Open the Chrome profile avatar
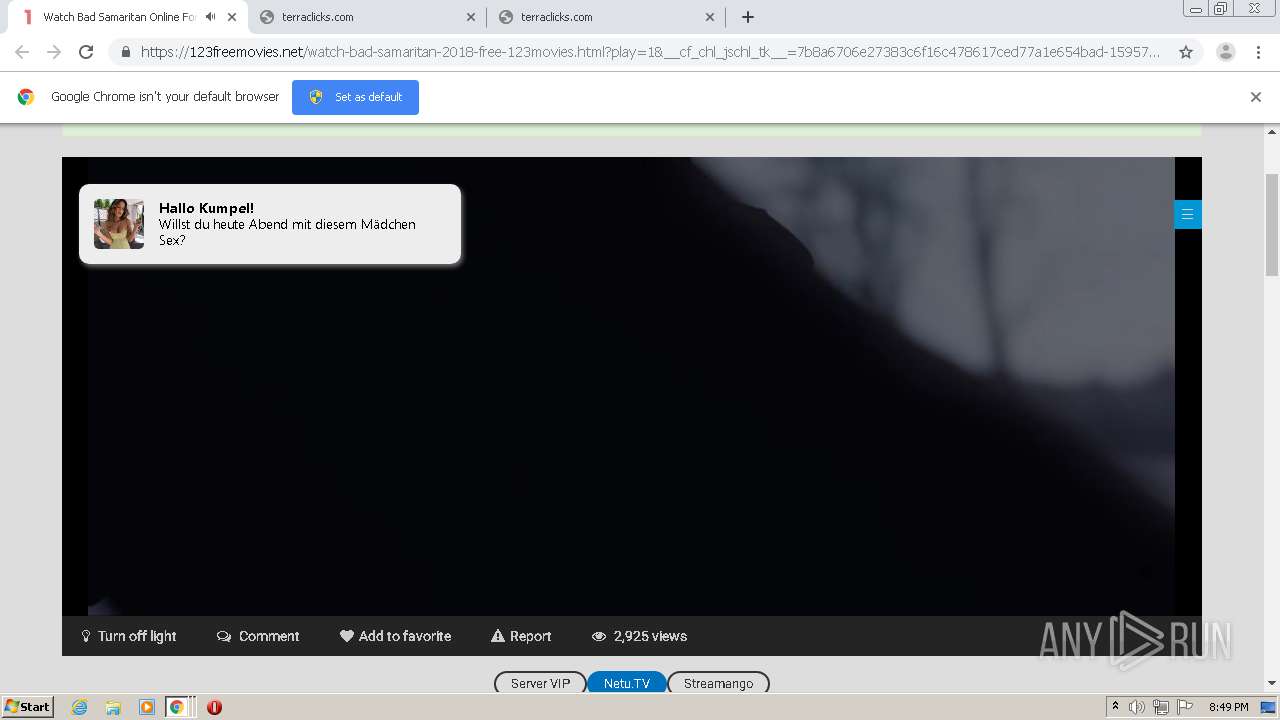This screenshot has height=720, width=1280. [x=1226, y=52]
